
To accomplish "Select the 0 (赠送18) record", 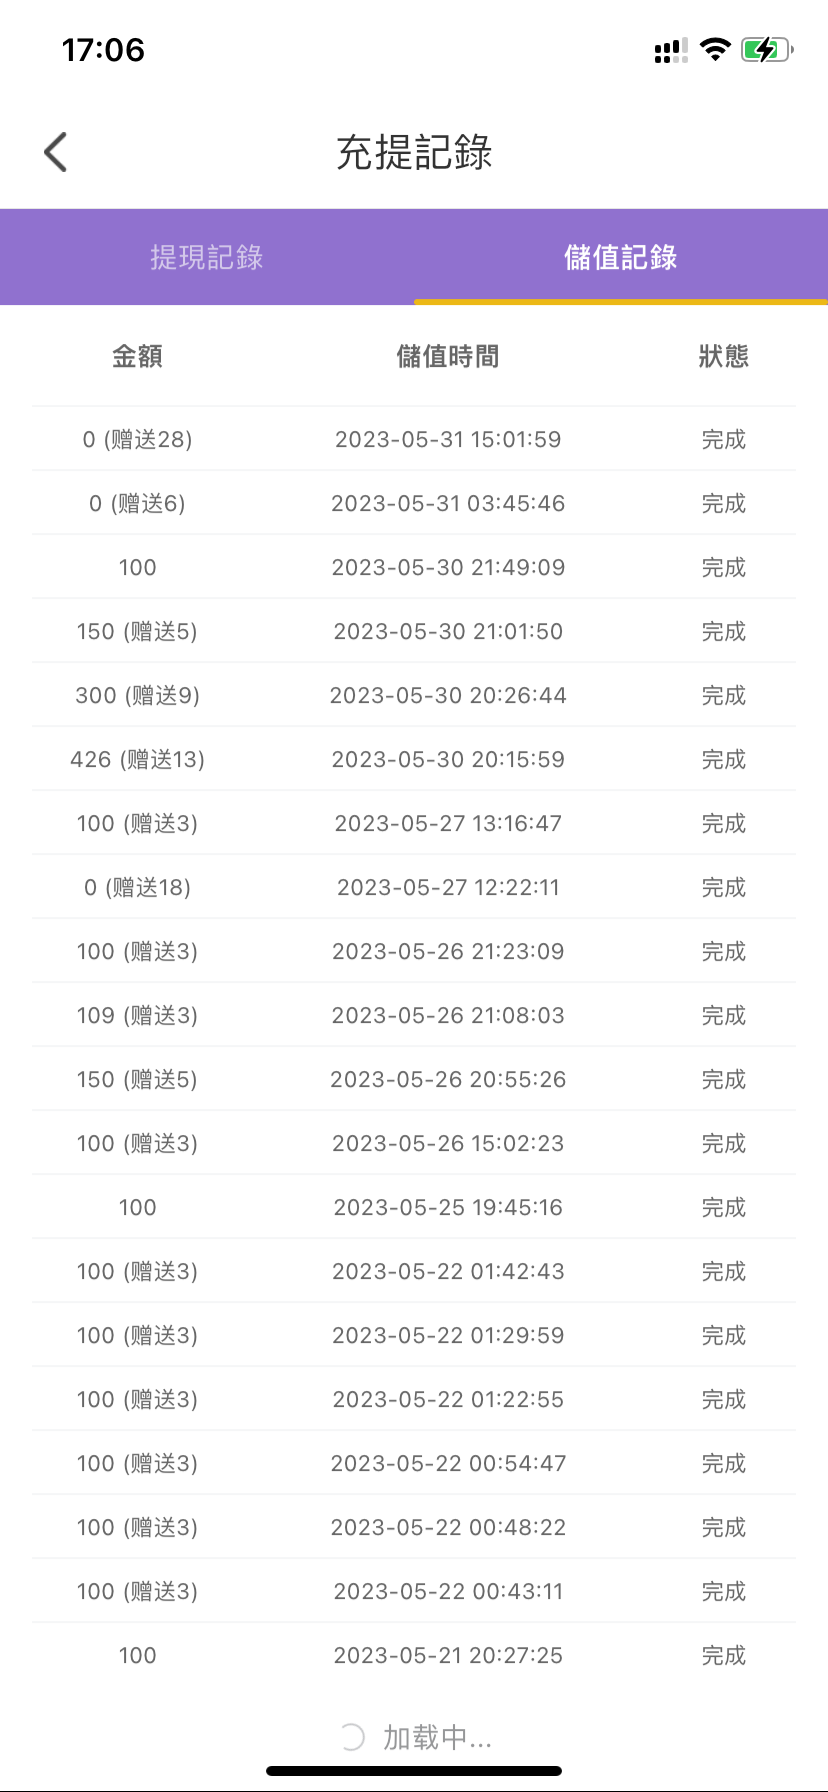I will click(137, 887).
